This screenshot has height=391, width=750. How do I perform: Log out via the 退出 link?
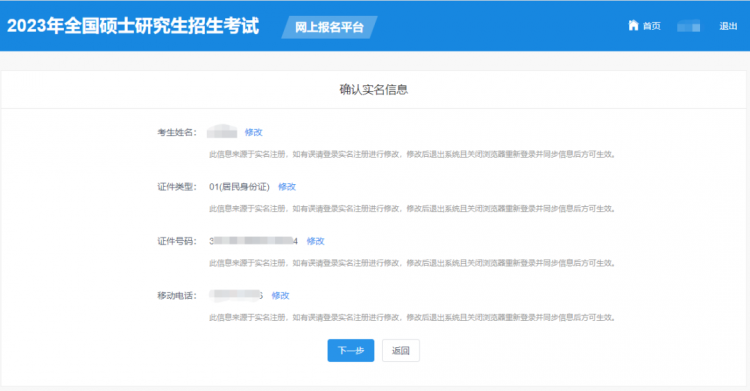click(x=728, y=26)
